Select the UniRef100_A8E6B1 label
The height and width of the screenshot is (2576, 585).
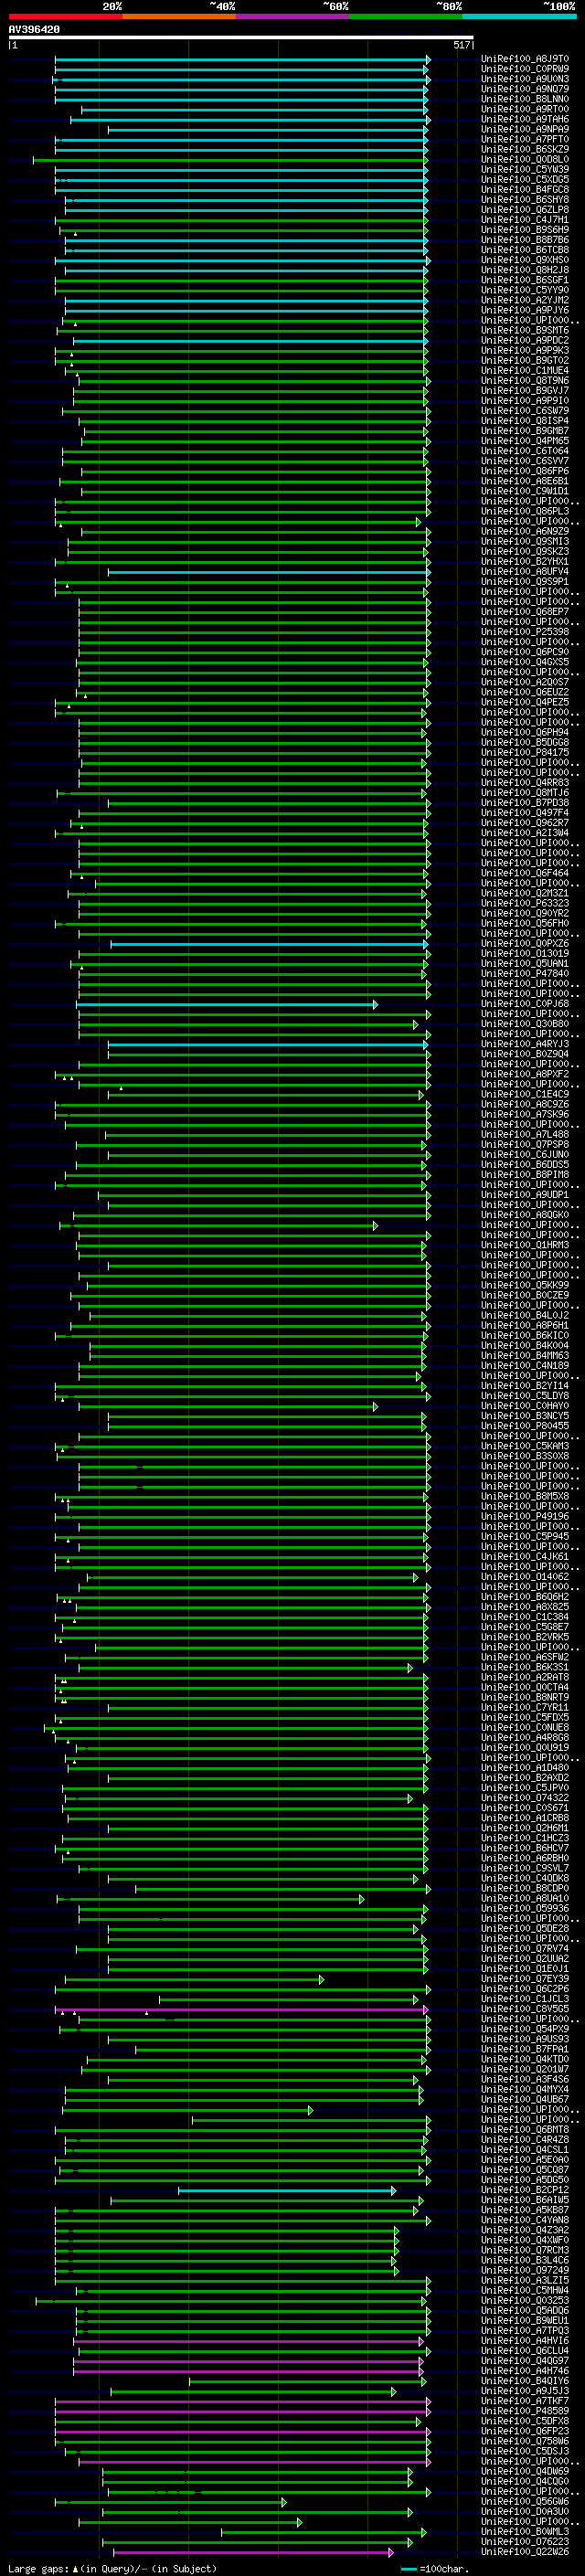(x=525, y=481)
